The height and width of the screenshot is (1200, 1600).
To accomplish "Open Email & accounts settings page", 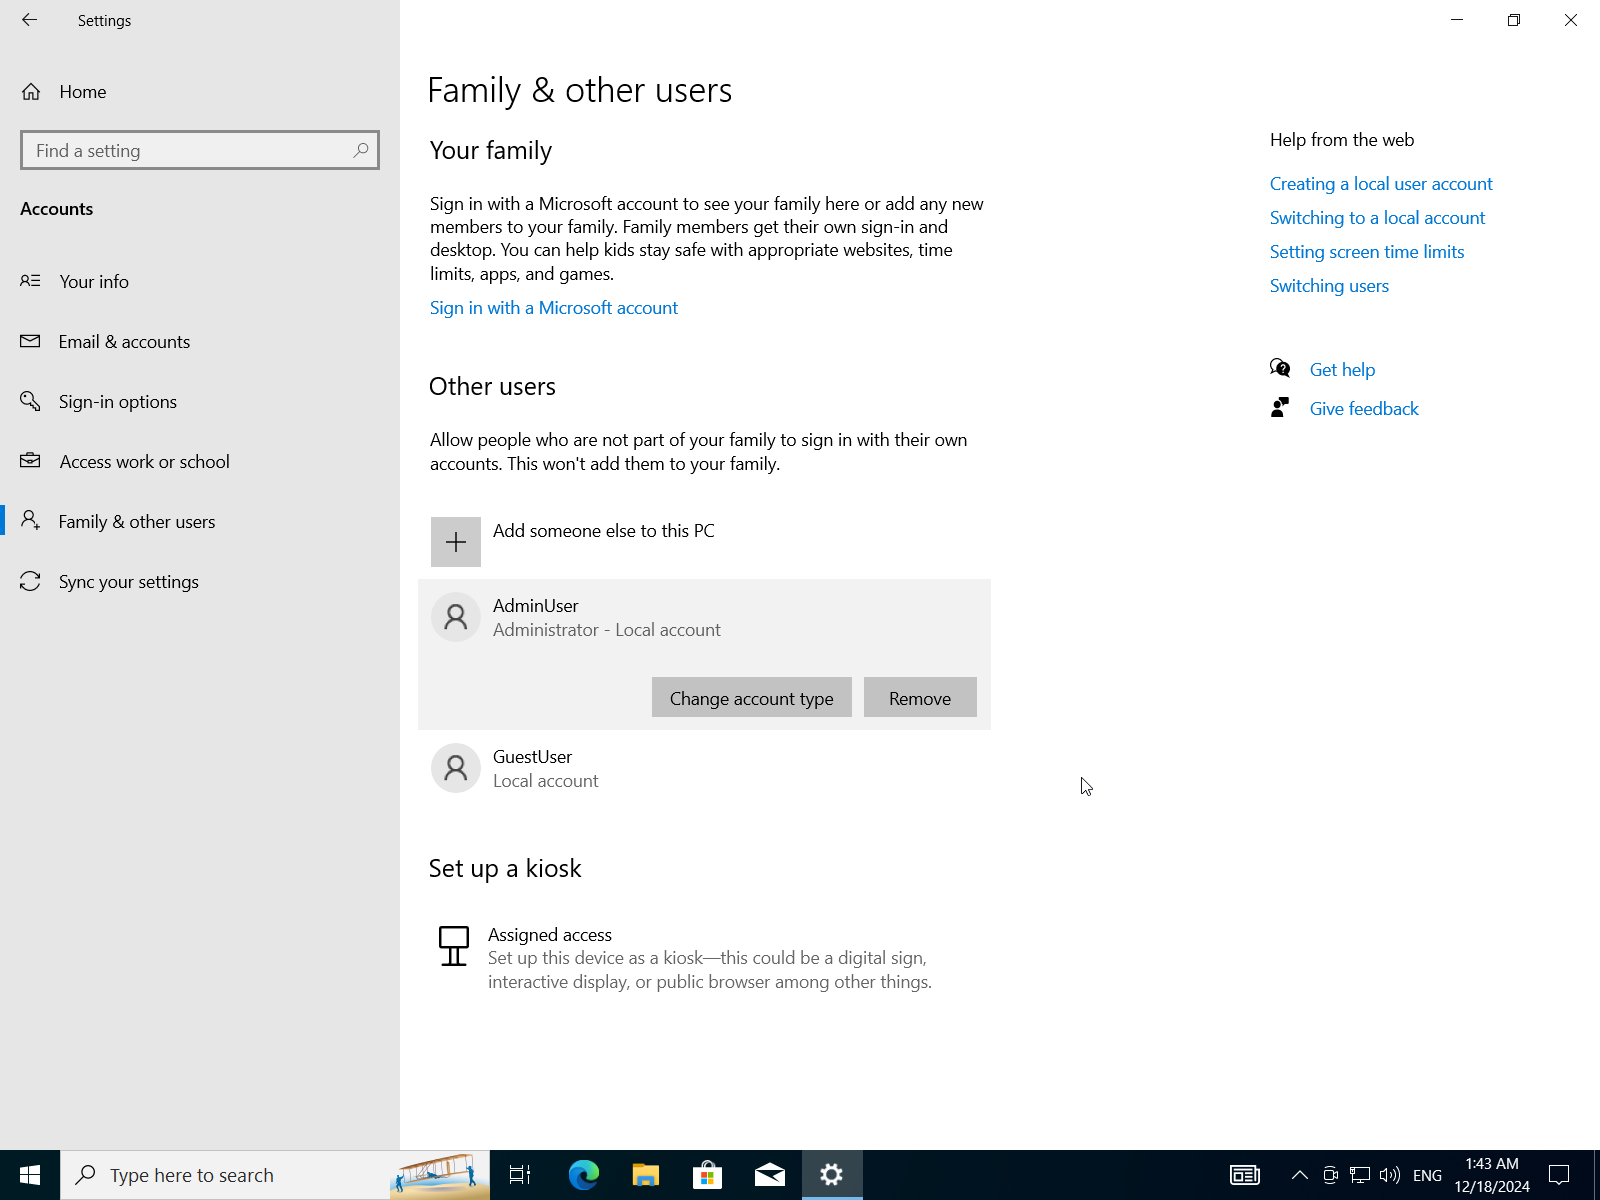I will [x=200, y=341].
